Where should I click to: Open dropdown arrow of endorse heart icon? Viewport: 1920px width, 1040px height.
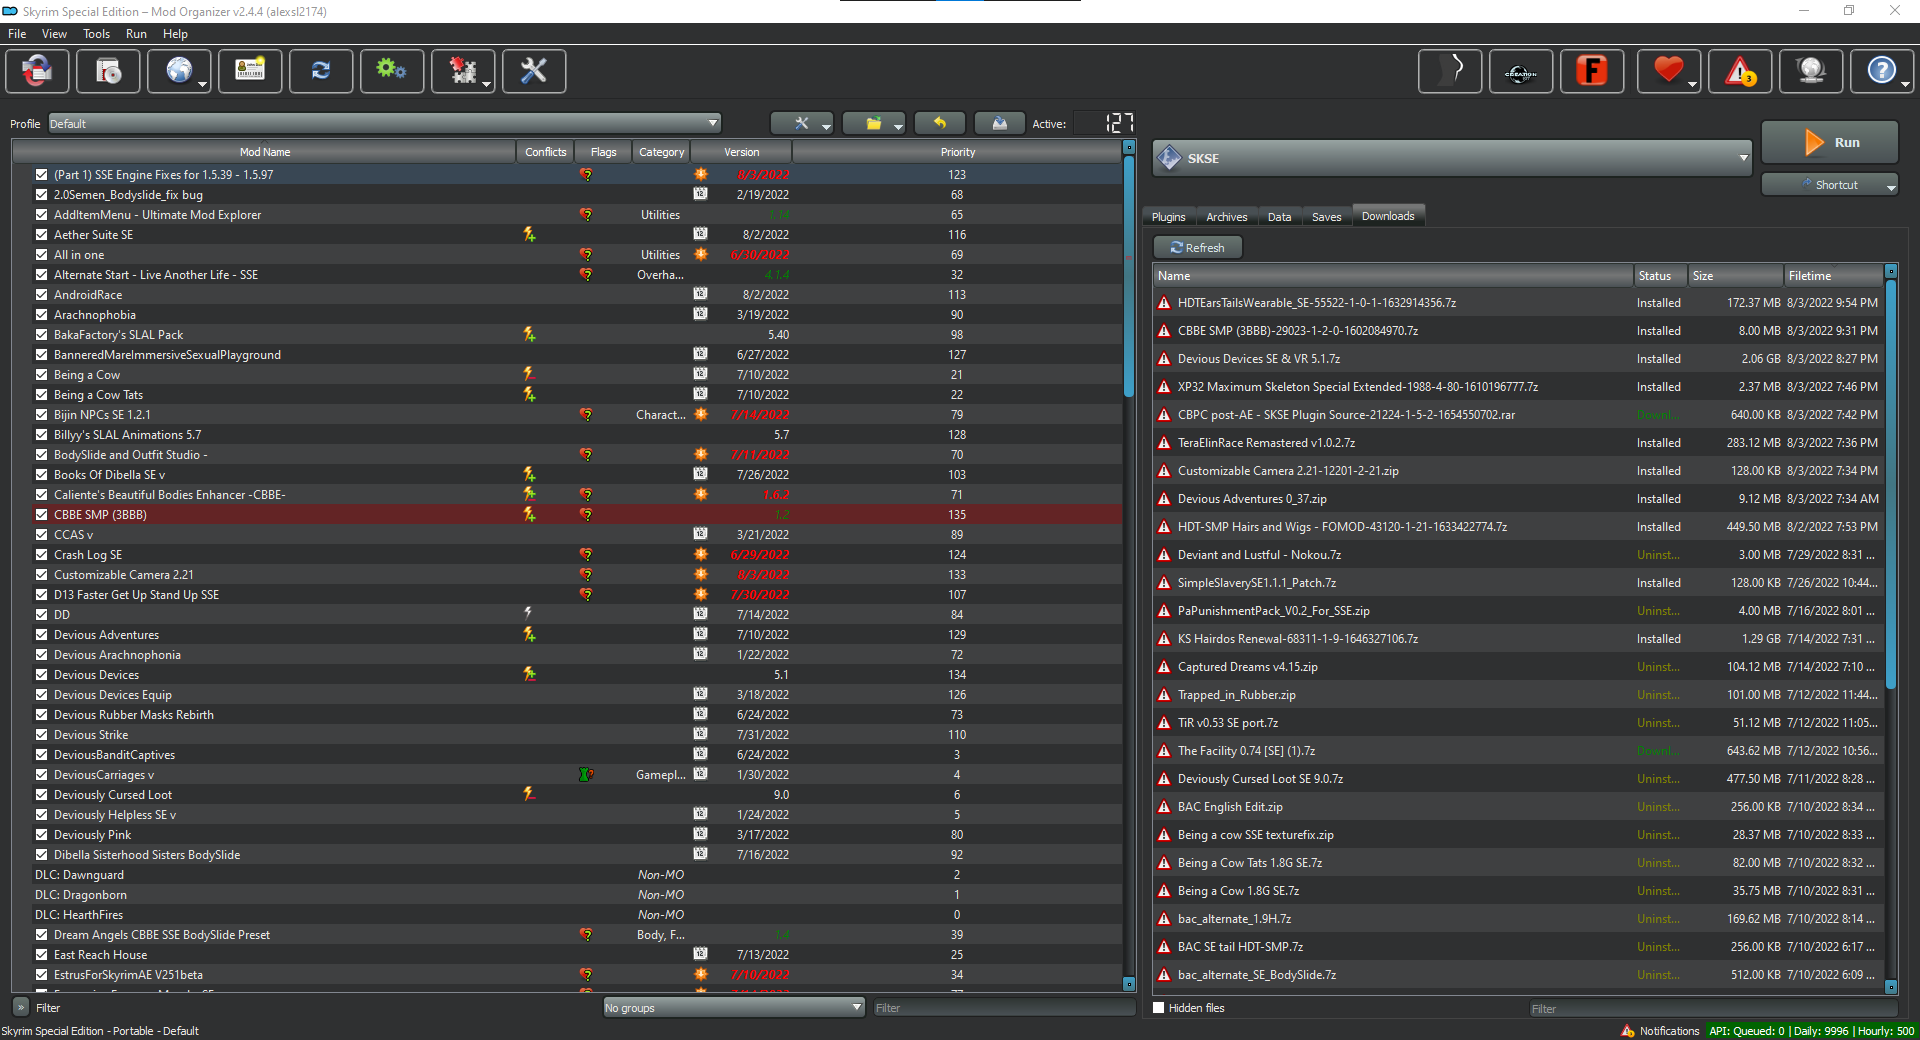(x=1692, y=84)
